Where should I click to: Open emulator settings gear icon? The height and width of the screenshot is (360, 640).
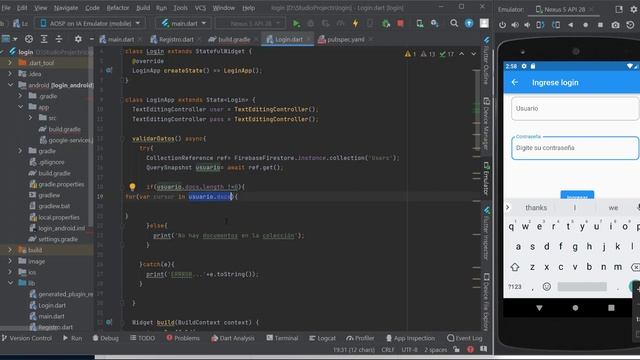(633, 9)
